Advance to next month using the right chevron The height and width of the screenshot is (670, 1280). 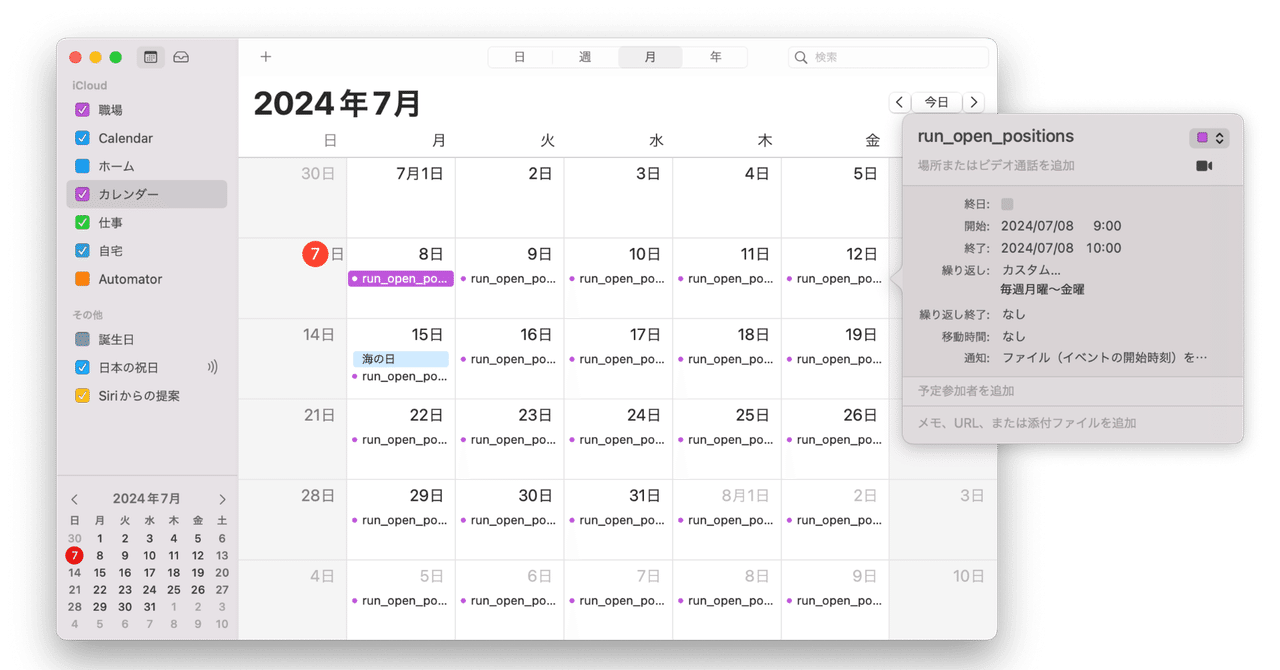point(974,102)
